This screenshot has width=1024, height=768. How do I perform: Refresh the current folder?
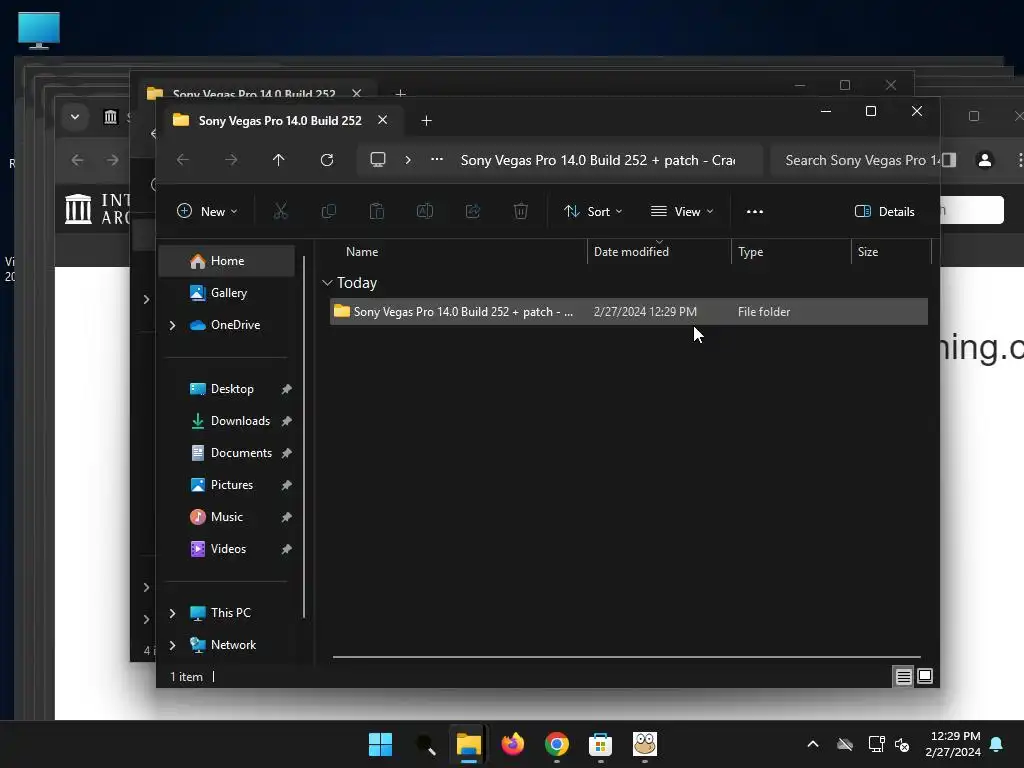tap(327, 160)
